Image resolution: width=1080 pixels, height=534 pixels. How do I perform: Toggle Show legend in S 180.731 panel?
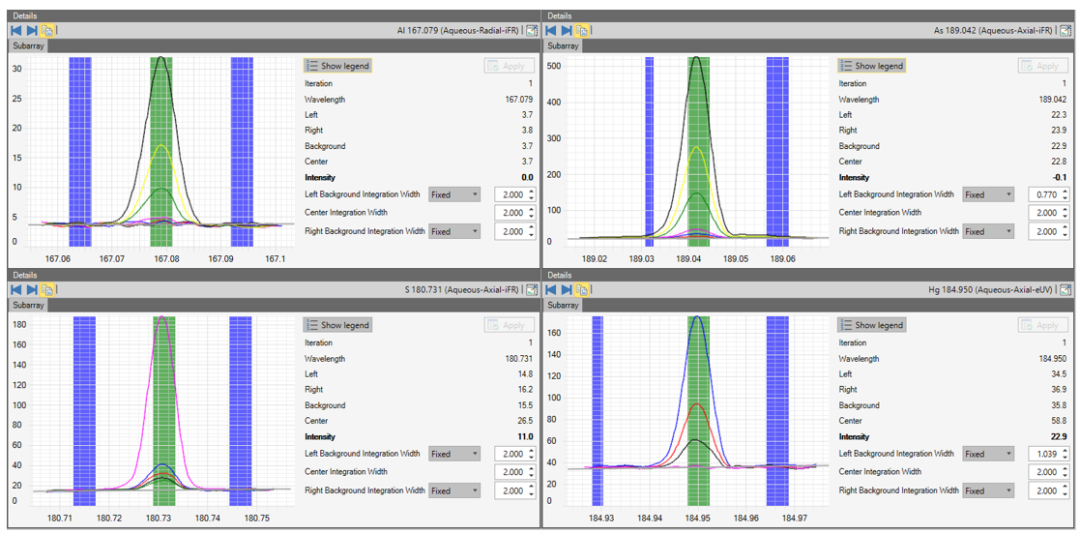[x=338, y=325]
